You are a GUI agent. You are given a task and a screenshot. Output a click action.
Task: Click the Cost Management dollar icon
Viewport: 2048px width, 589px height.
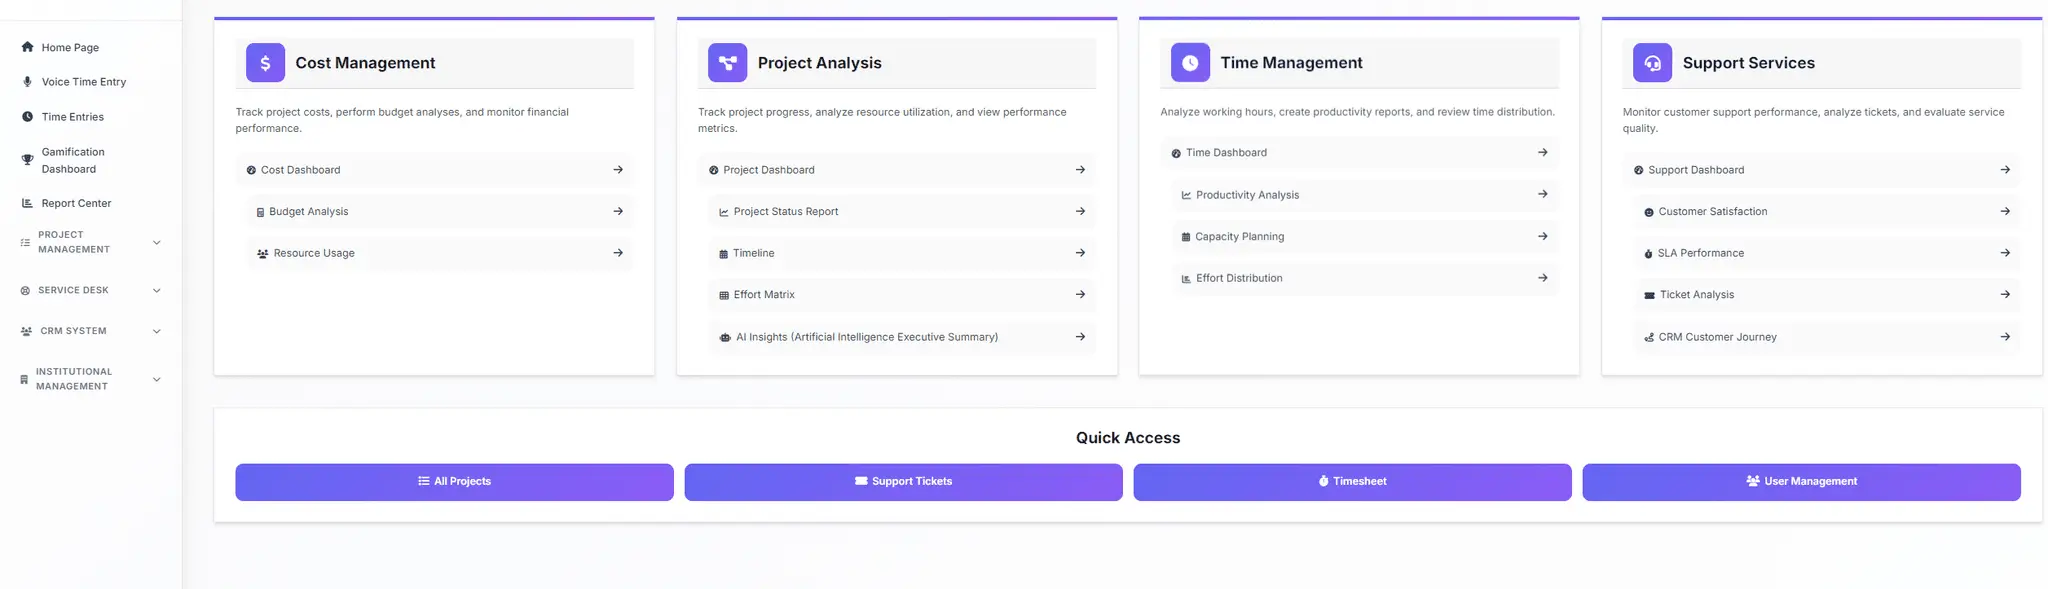tap(265, 63)
